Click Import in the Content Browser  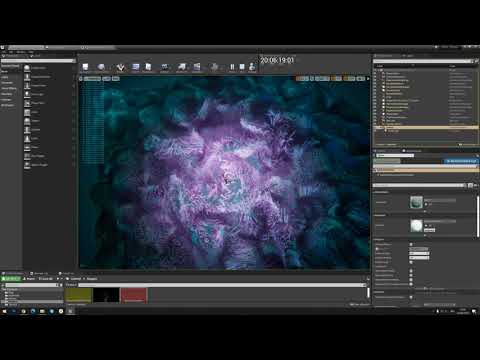(29, 279)
